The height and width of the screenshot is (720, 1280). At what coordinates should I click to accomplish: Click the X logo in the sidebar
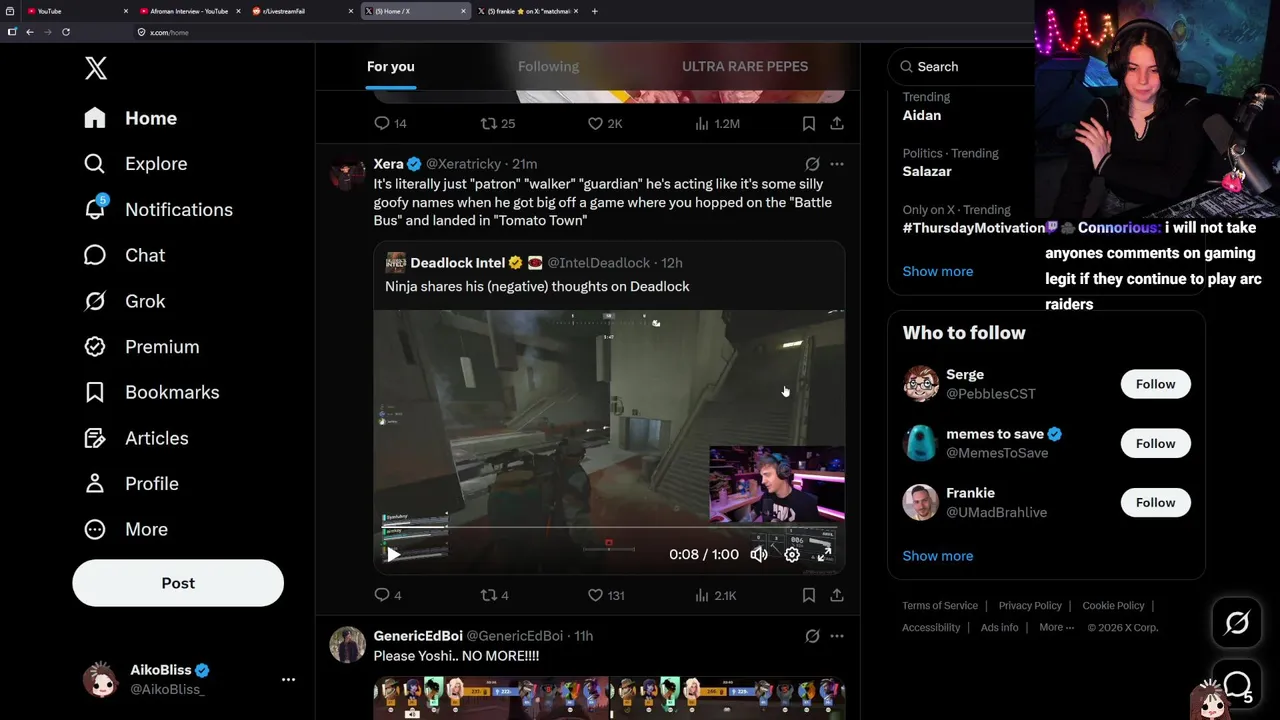point(96,68)
